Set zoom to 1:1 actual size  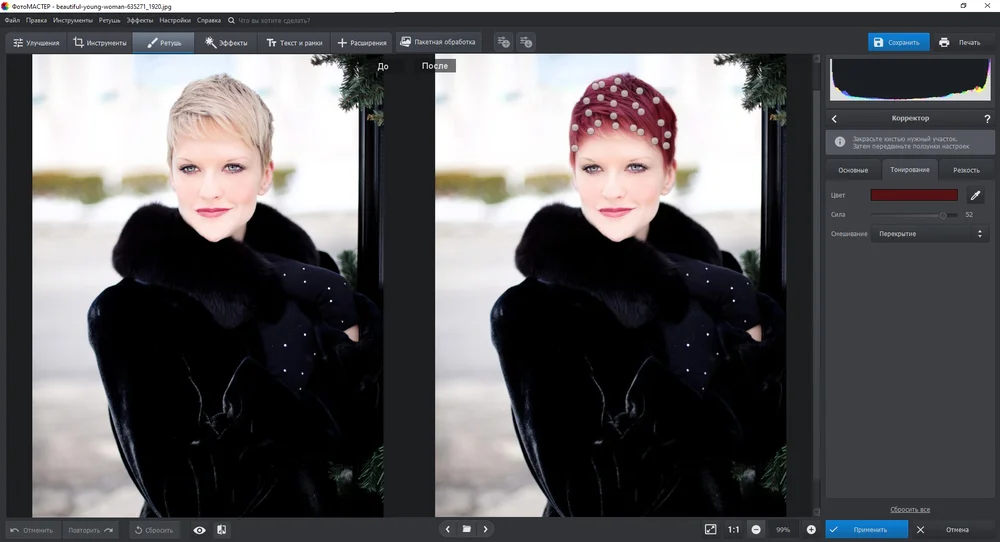(733, 529)
